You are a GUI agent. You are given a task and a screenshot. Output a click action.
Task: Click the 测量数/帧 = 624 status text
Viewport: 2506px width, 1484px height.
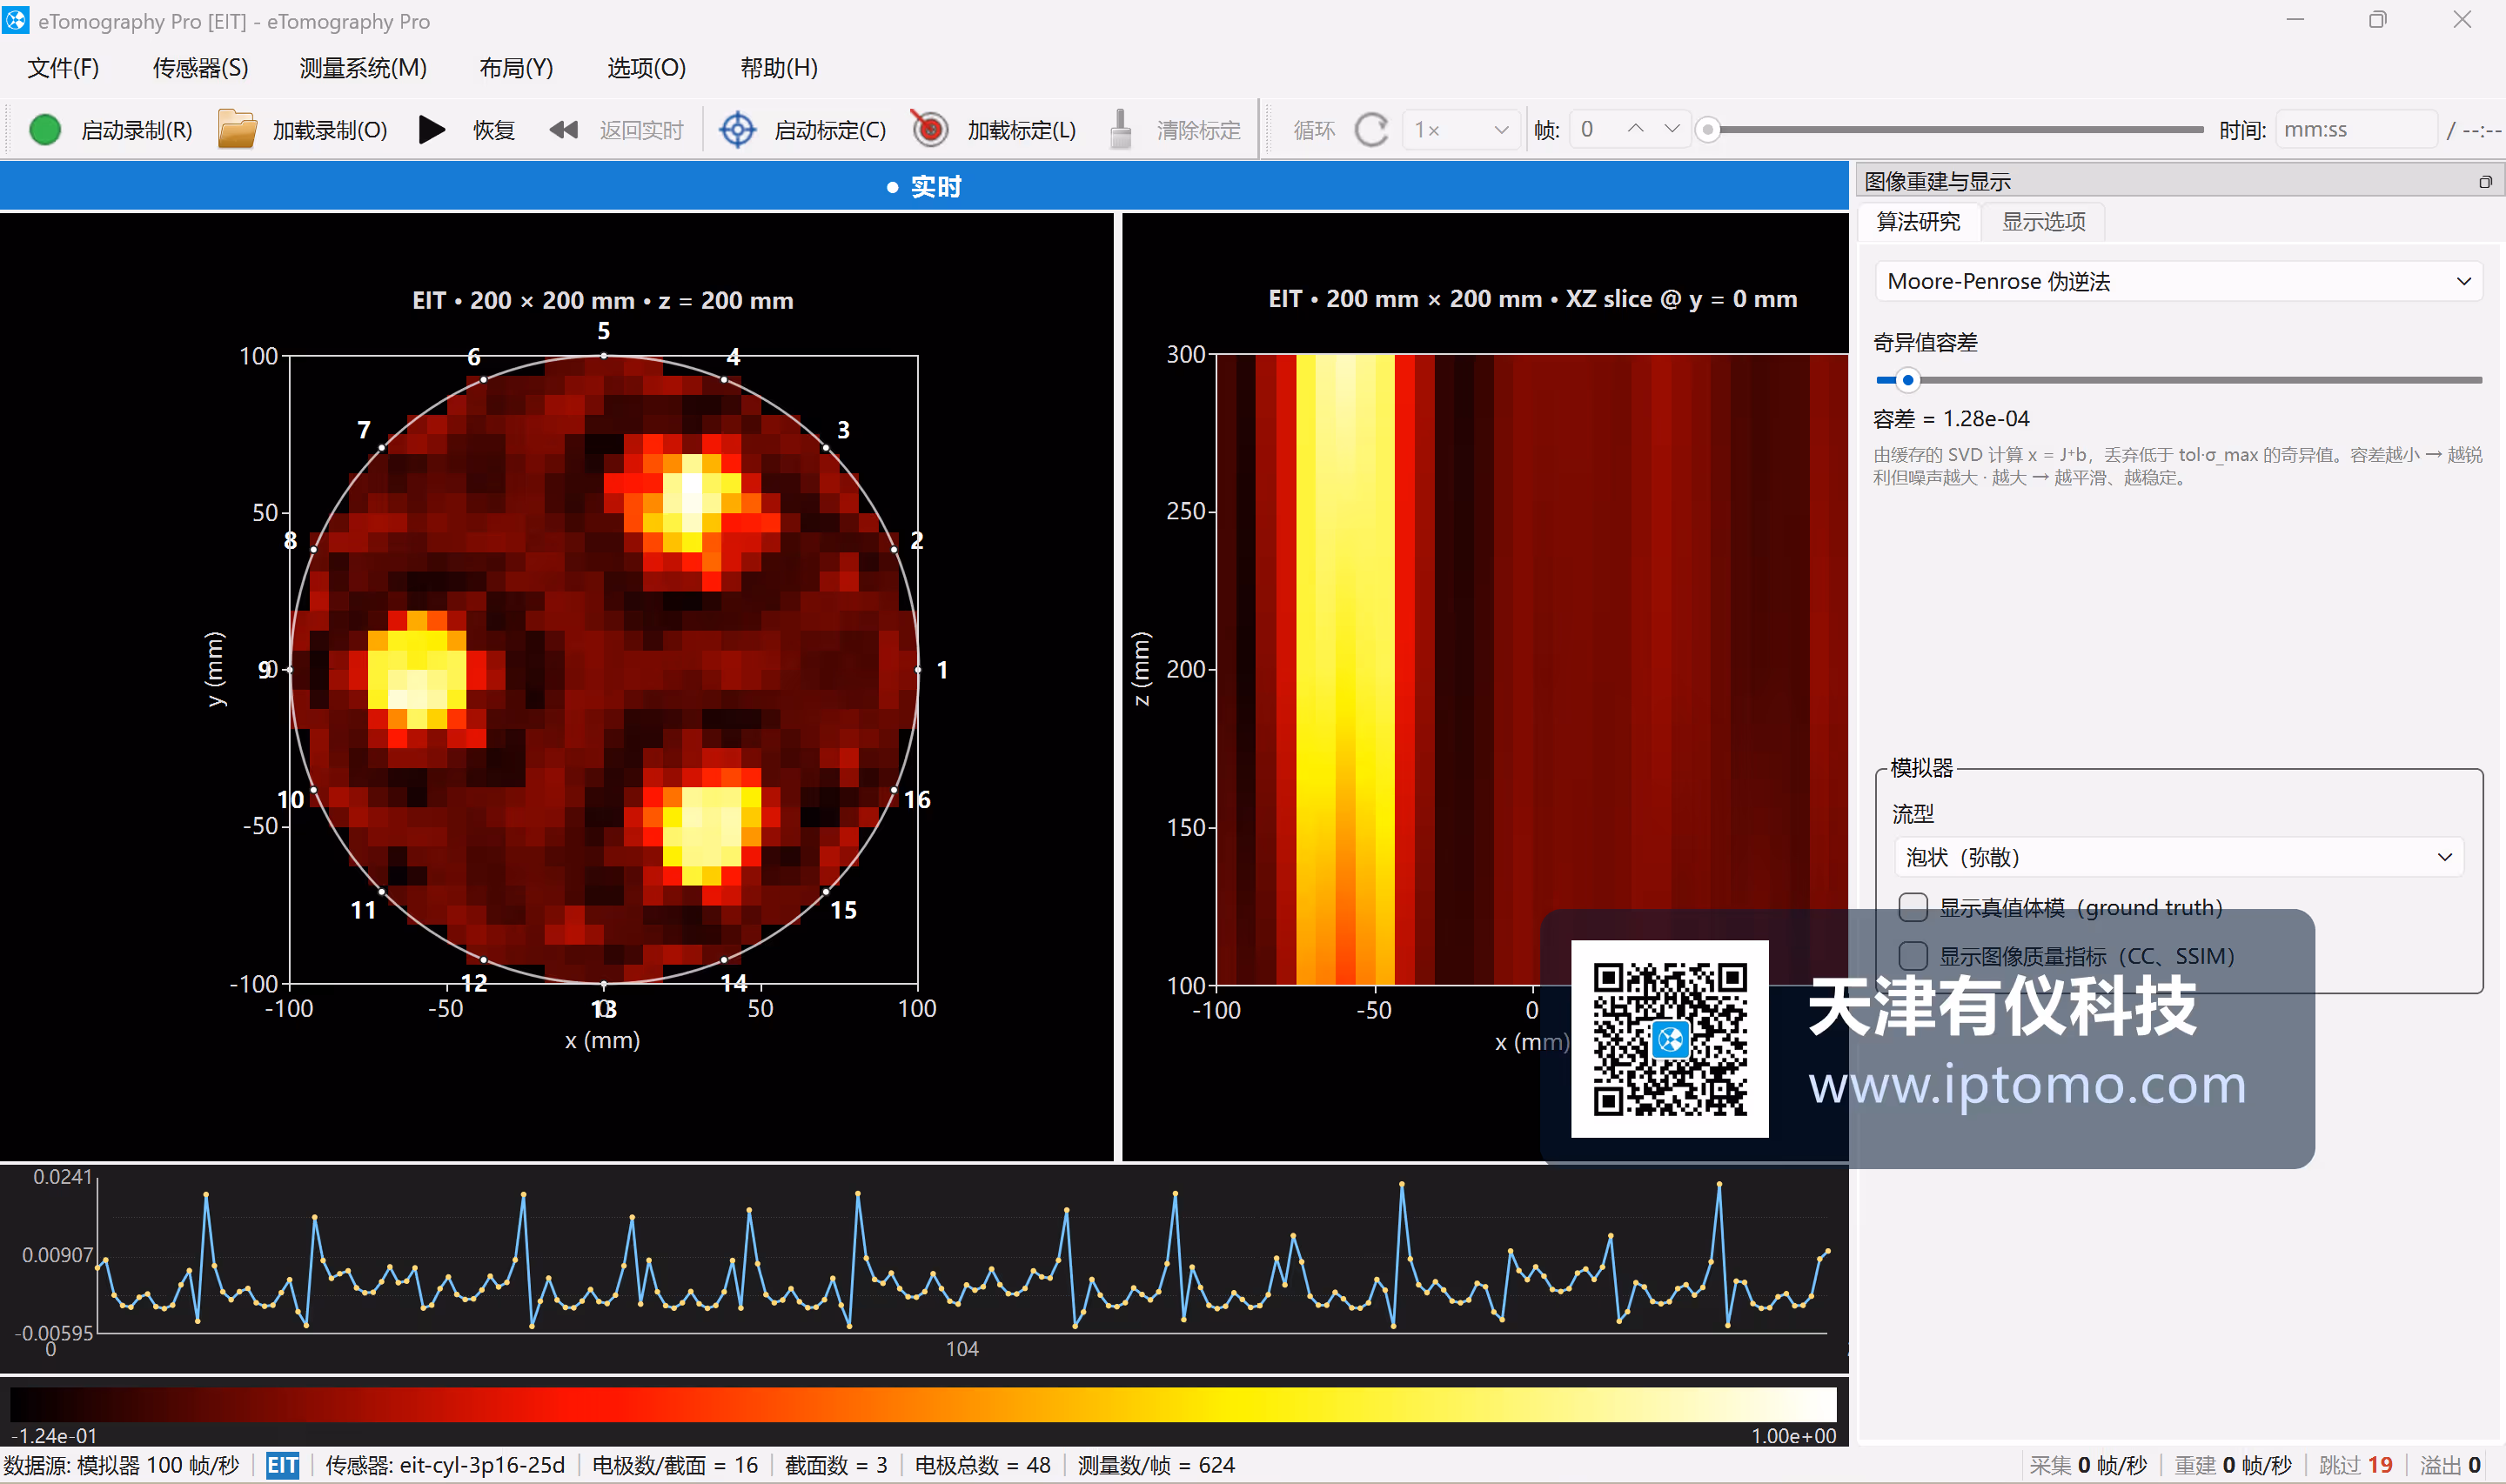click(1156, 1466)
